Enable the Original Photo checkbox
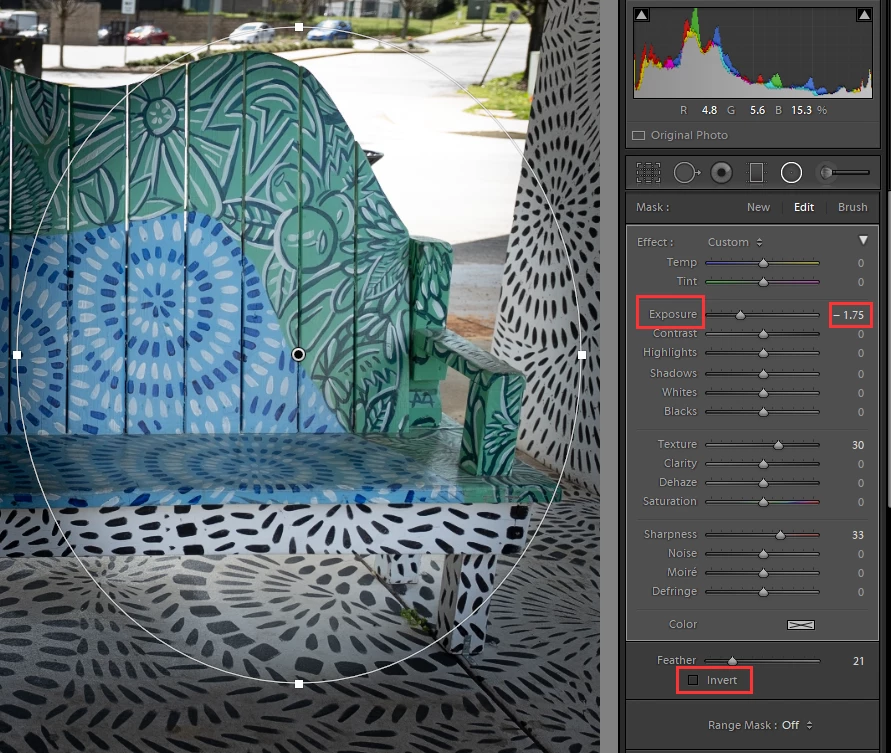This screenshot has height=753, width=891. [x=639, y=135]
